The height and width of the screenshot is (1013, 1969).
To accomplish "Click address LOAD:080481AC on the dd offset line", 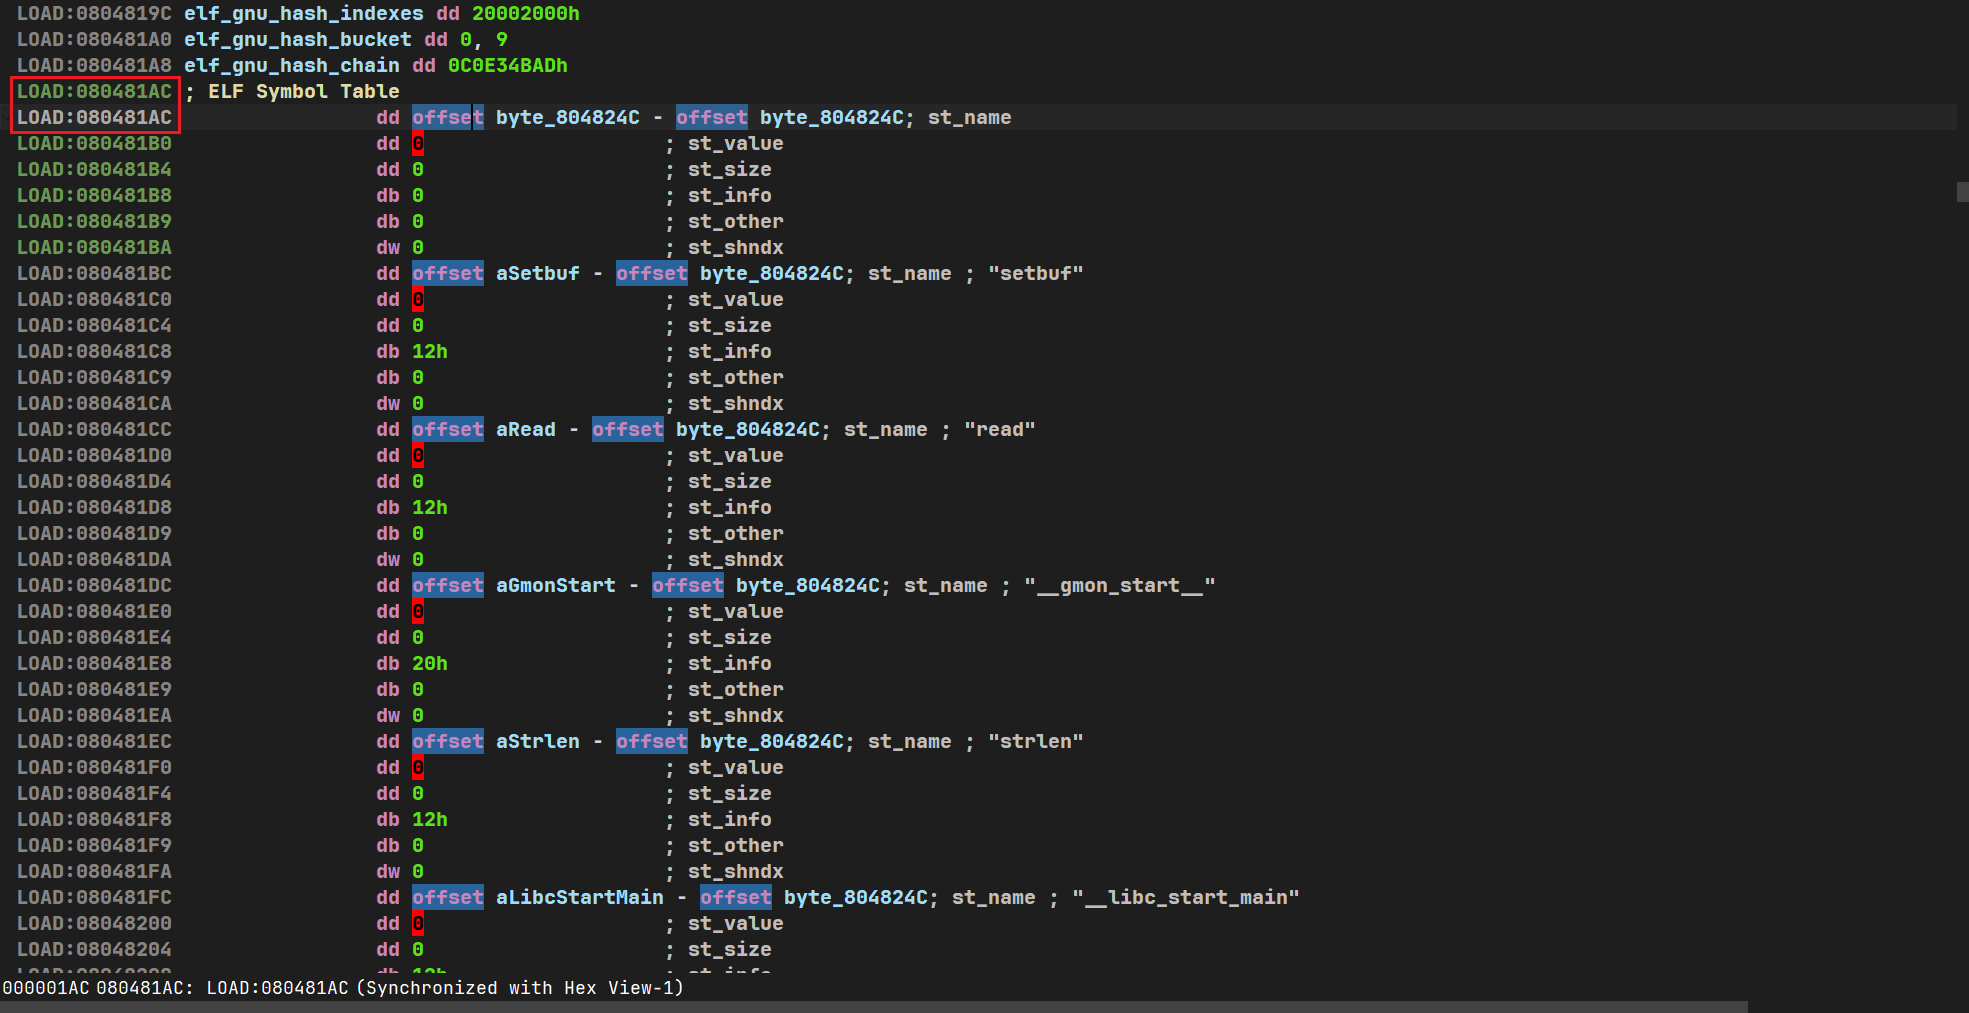I will 94,118.
